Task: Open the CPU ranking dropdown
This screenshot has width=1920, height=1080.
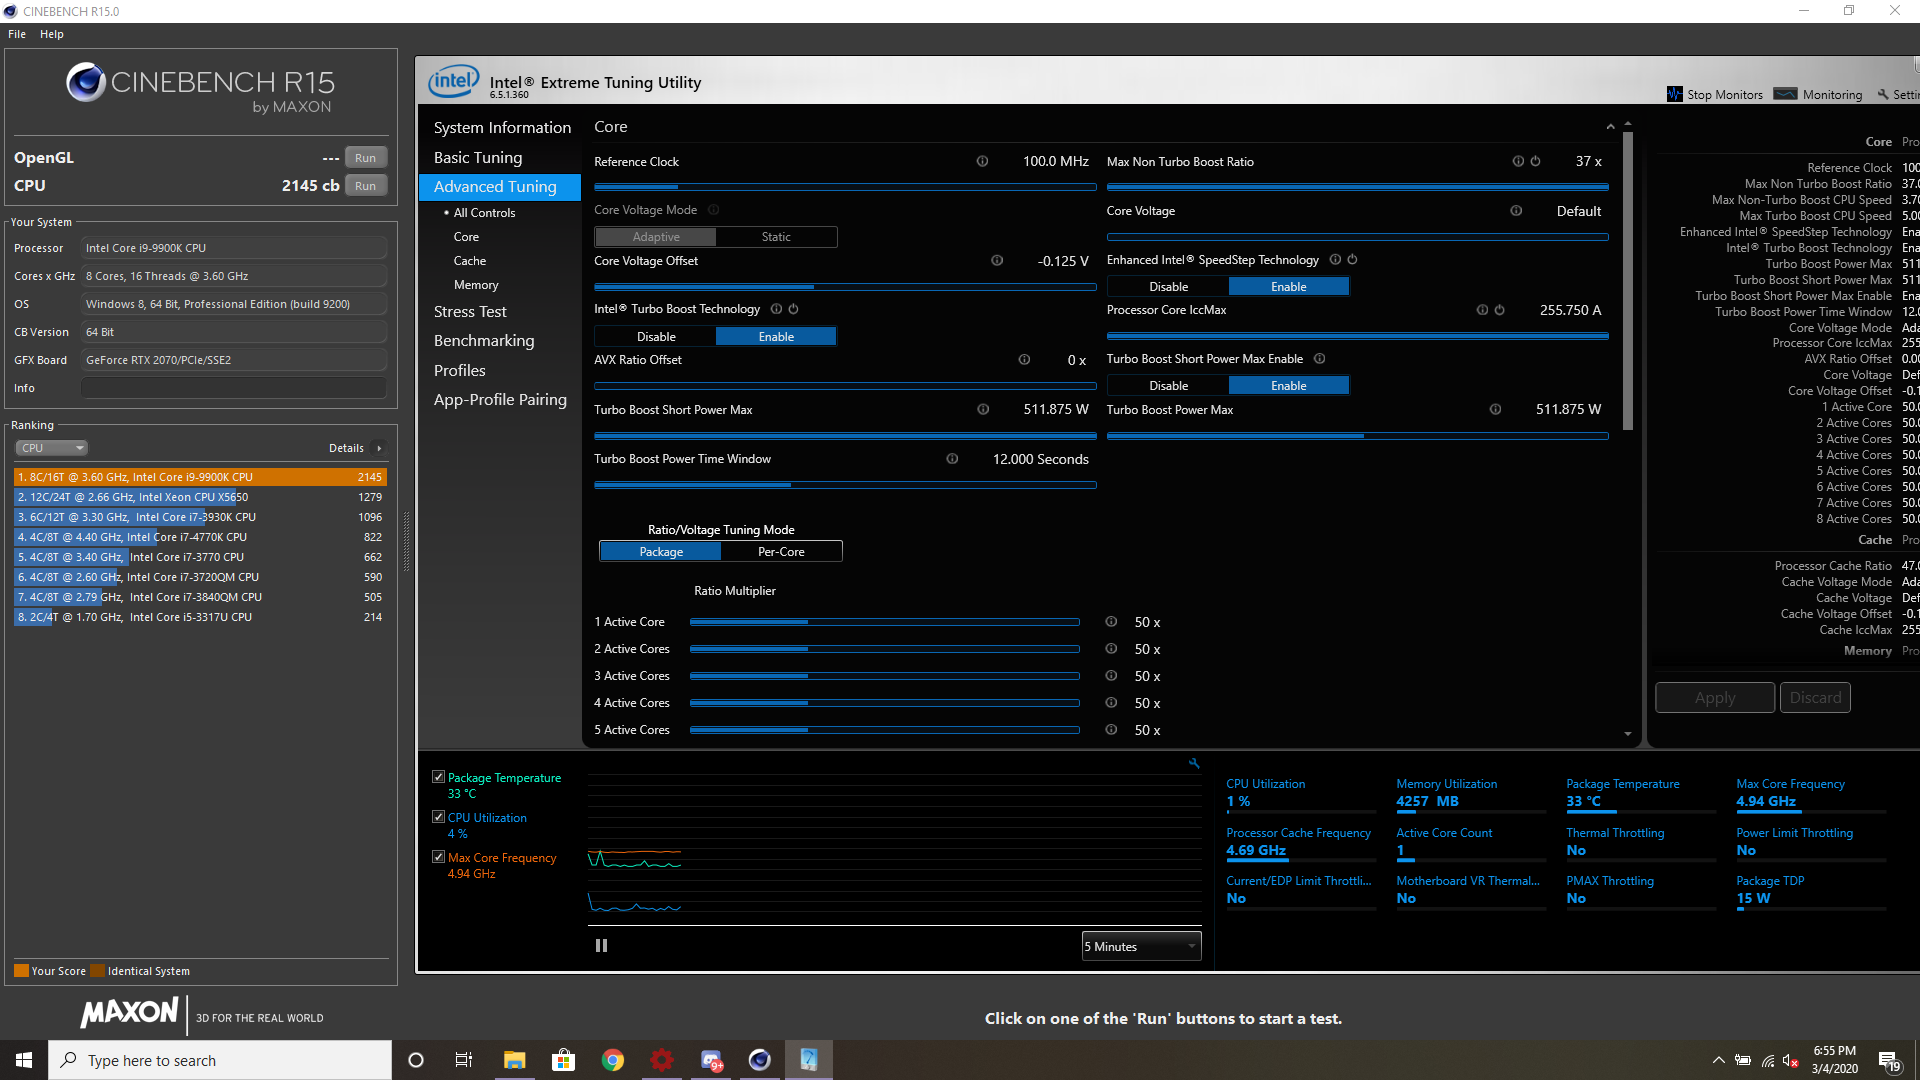Action: (x=51, y=448)
